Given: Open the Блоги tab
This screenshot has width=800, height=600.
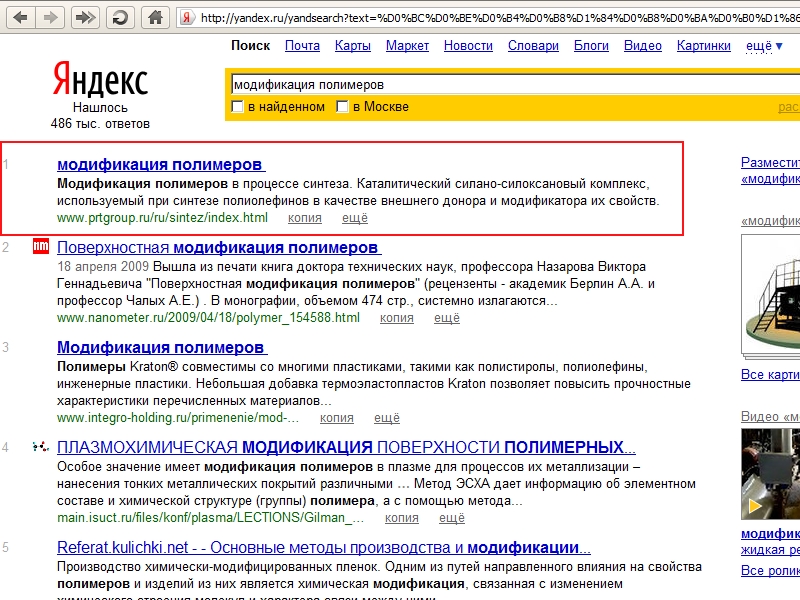Looking at the screenshot, I should click(591, 45).
